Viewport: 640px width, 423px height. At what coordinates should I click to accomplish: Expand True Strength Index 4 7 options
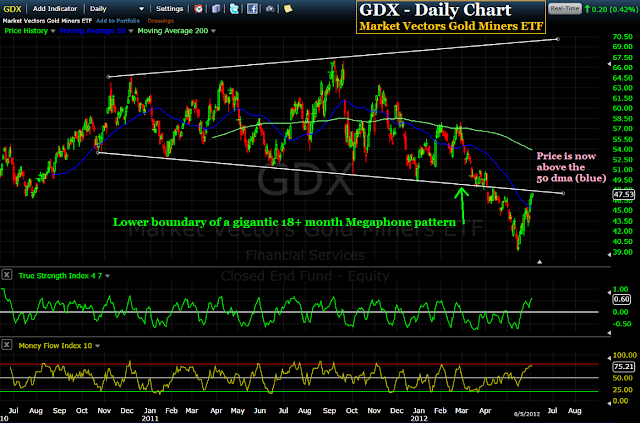(107, 276)
